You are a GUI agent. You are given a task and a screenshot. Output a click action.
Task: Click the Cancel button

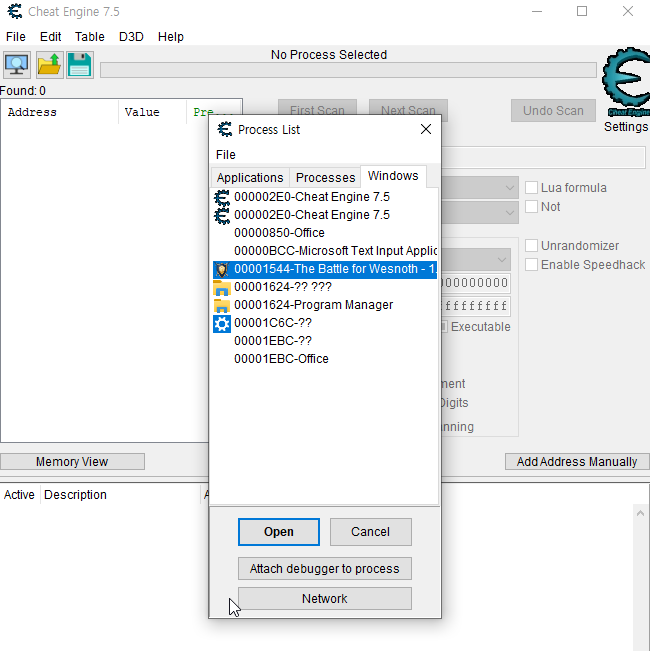[370, 532]
